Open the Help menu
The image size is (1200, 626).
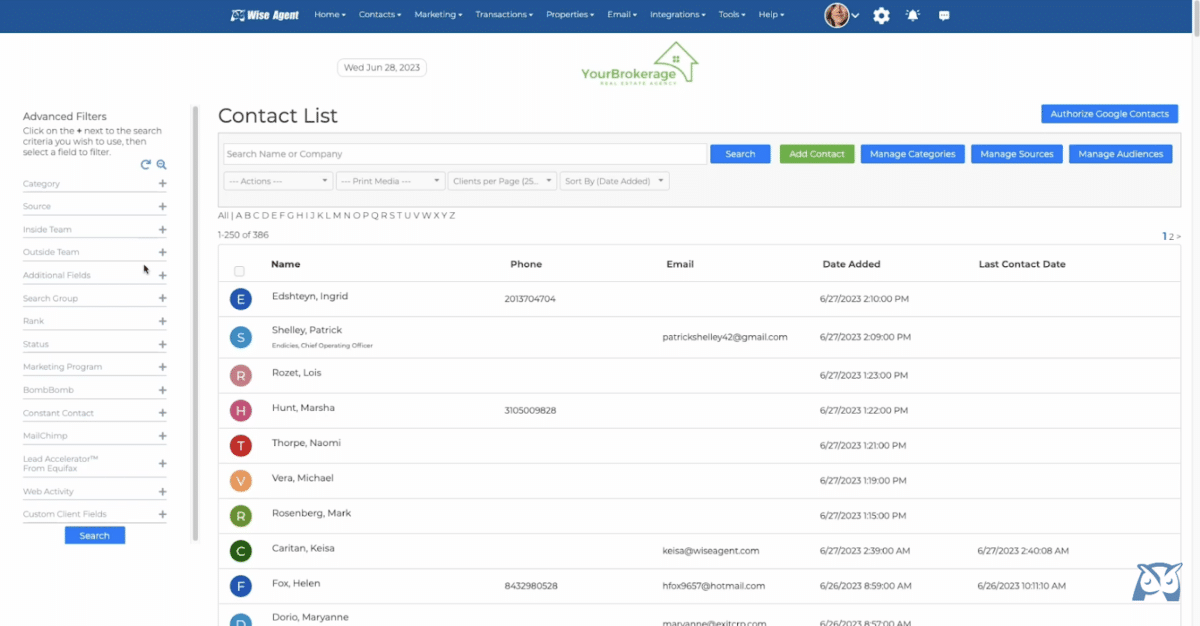[771, 15]
